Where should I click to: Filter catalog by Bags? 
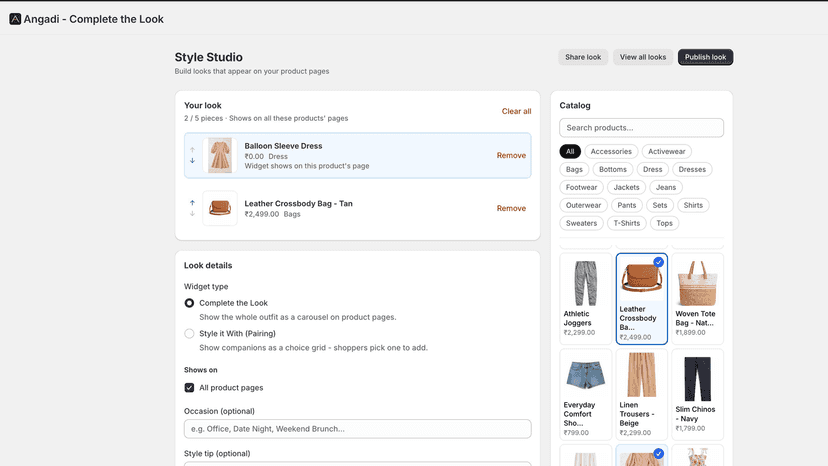click(x=574, y=170)
